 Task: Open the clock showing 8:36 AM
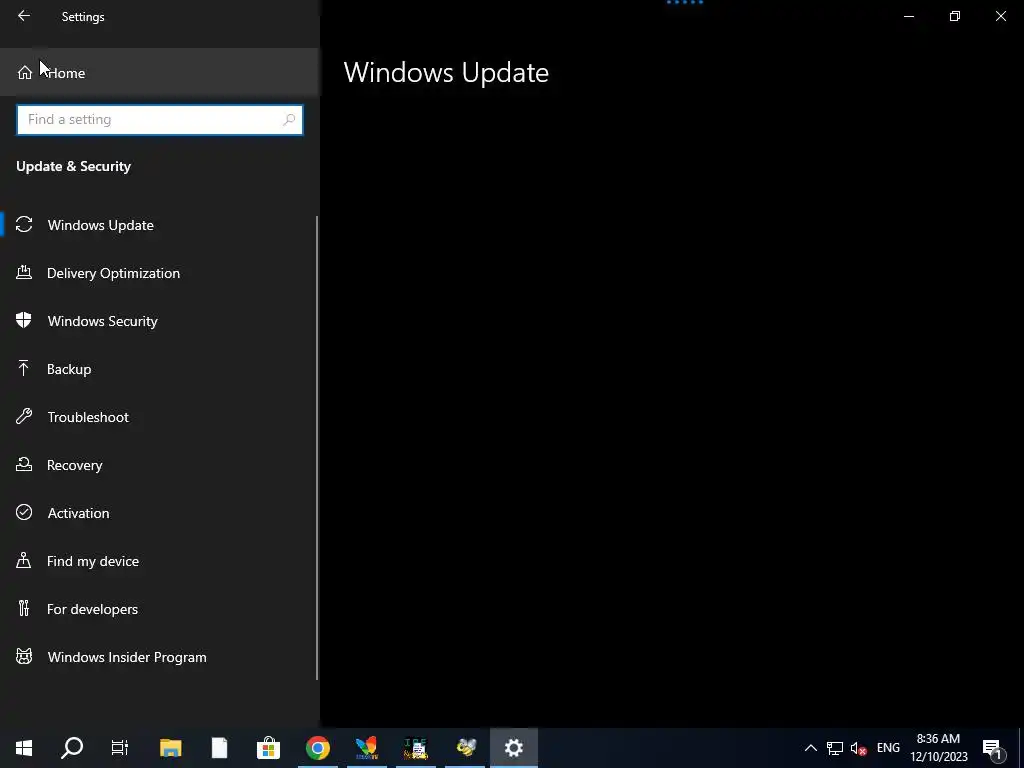[x=939, y=748]
